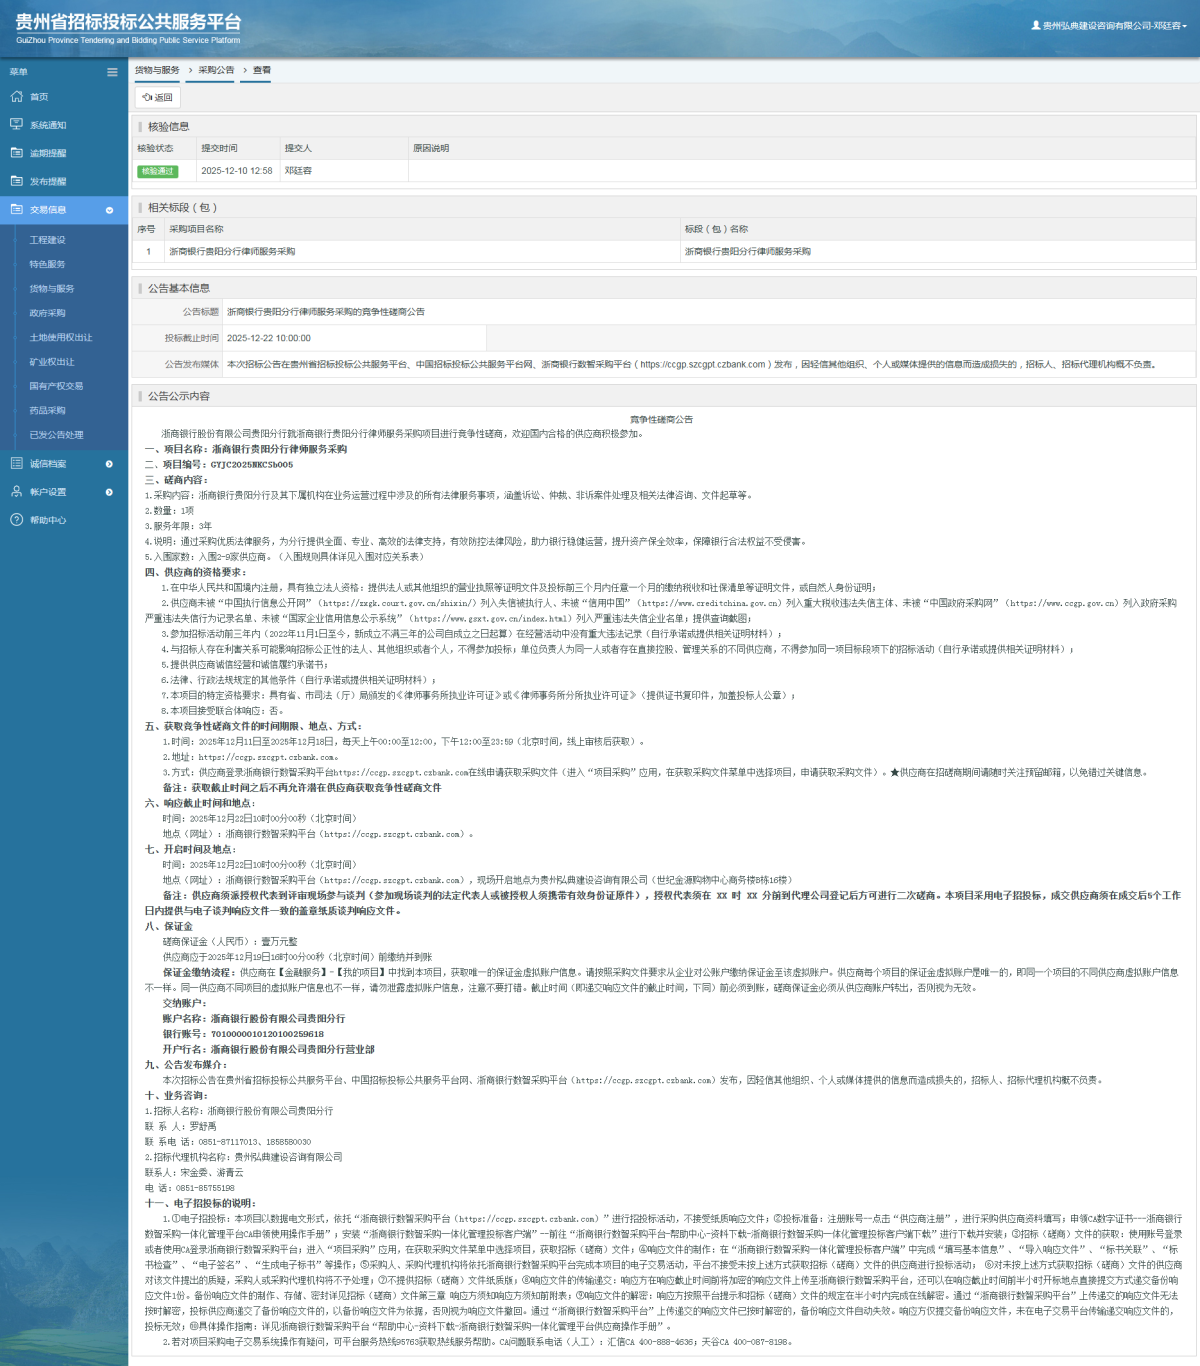Open 已发公告处理 submenu item
1200x1366 pixels.
[56, 435]
